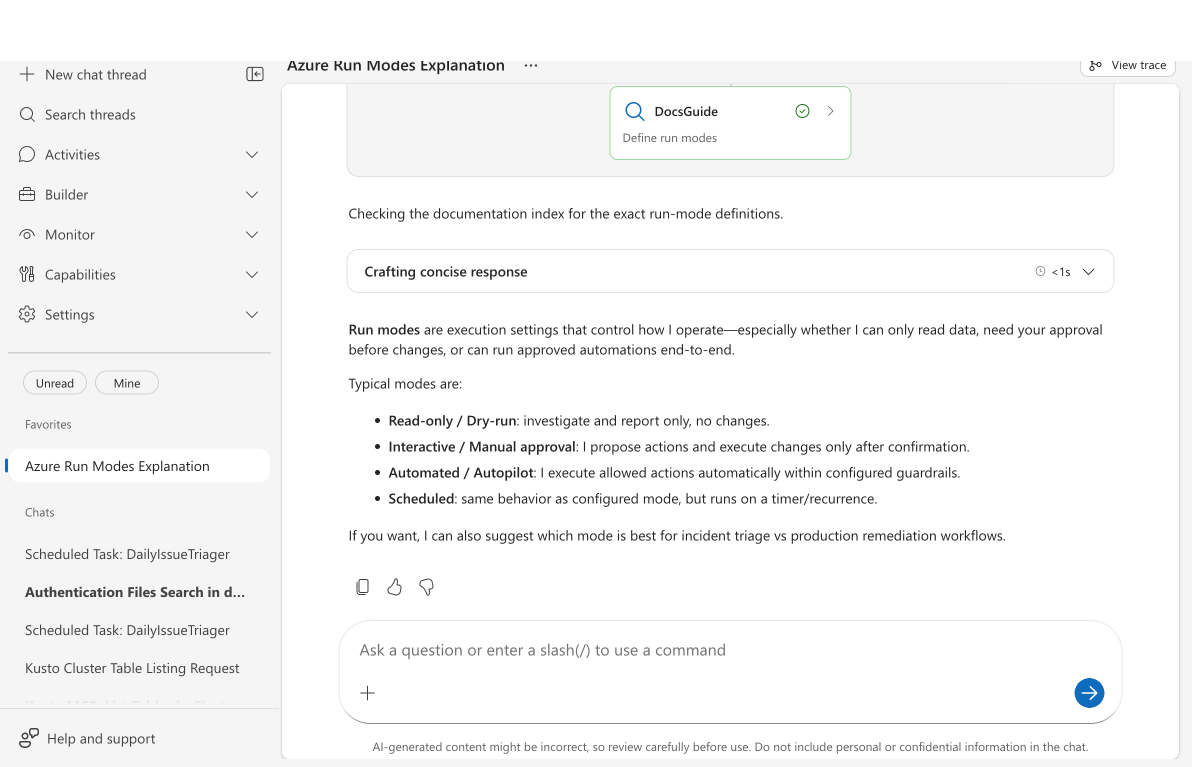Open Search threads

coord(90,115)
